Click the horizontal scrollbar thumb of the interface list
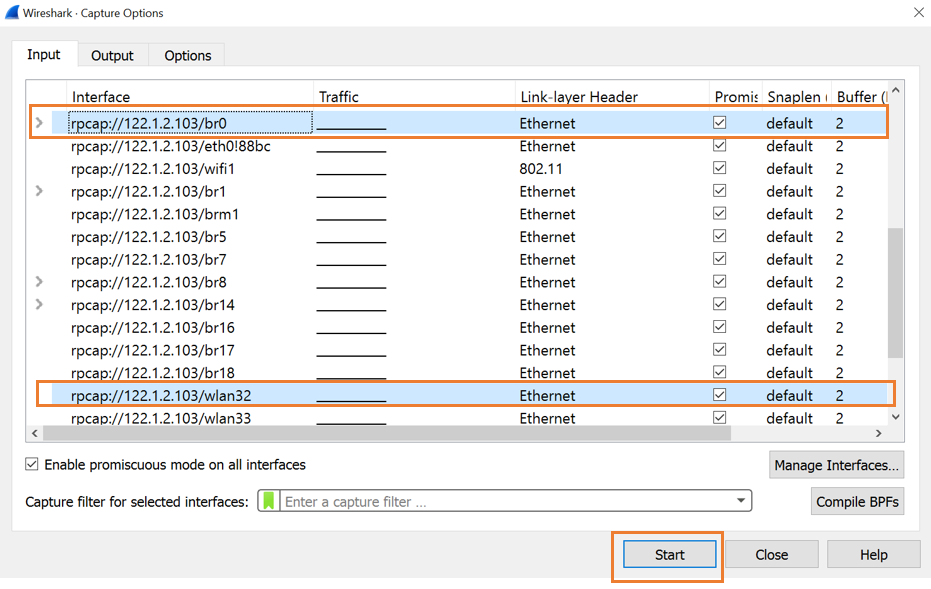The width and height of the screenshot is (931, 589). coord(387,433)
